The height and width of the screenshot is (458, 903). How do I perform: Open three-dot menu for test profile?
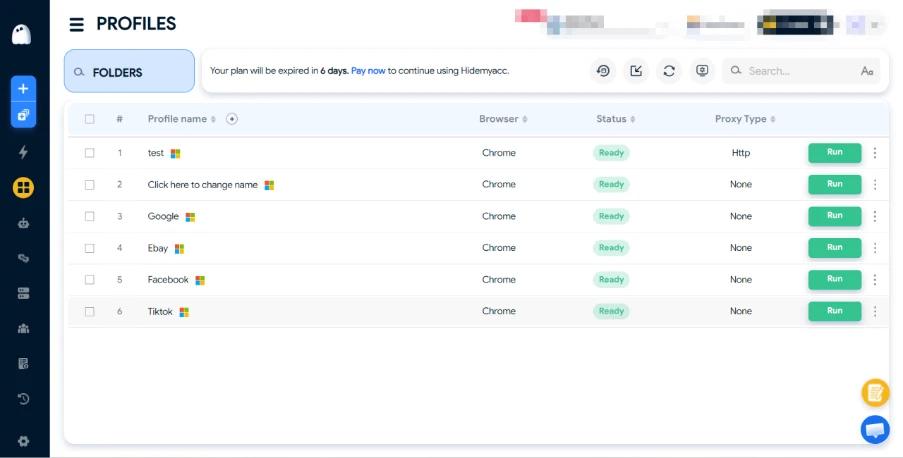(x=875, y=153)
